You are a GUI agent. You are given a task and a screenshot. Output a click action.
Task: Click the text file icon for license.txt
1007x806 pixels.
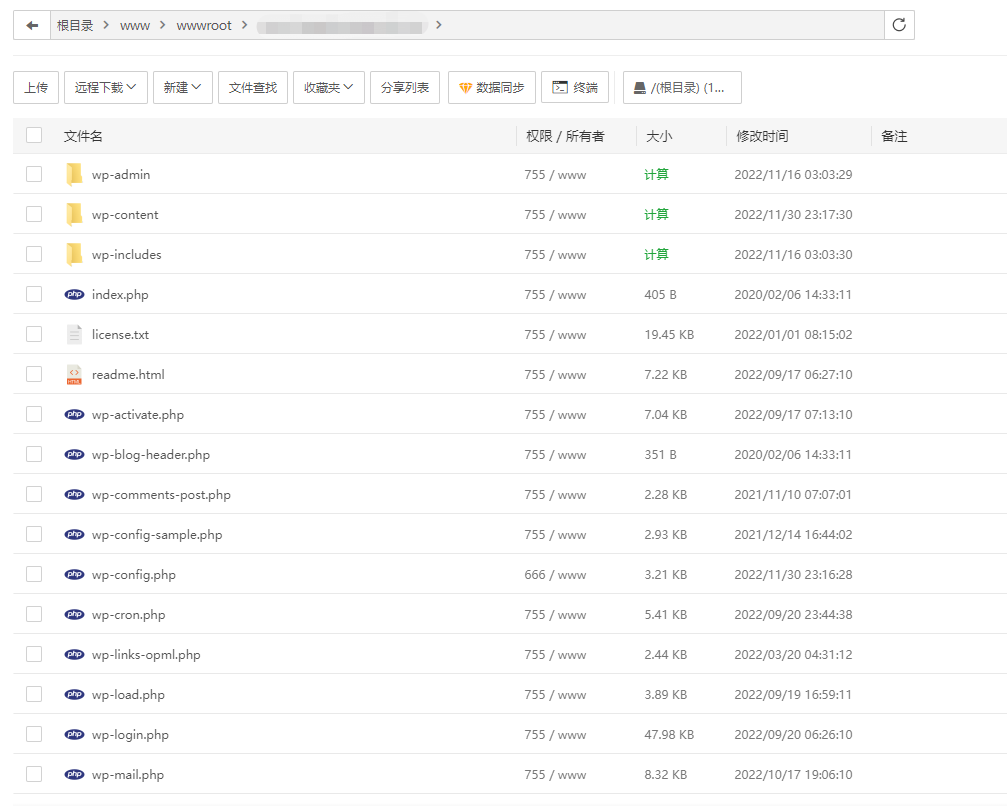(74, 334)
